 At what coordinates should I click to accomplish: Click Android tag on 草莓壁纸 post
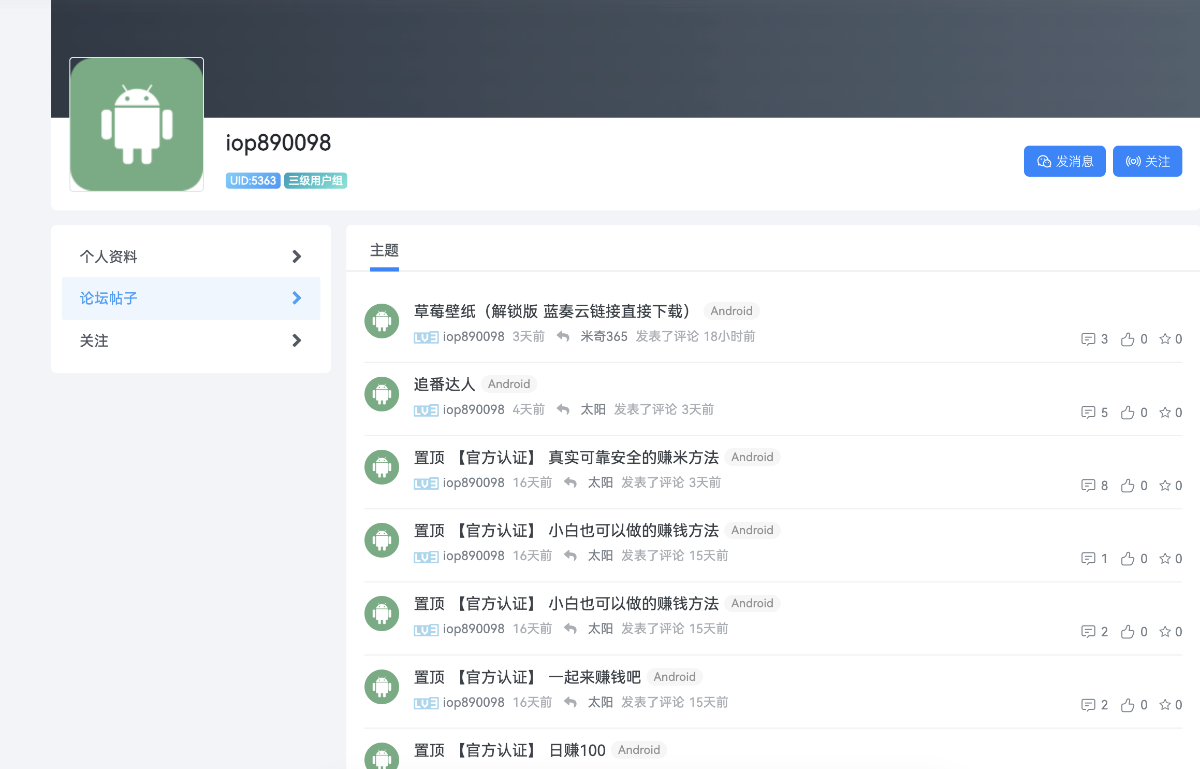click(x=732, y=311)
